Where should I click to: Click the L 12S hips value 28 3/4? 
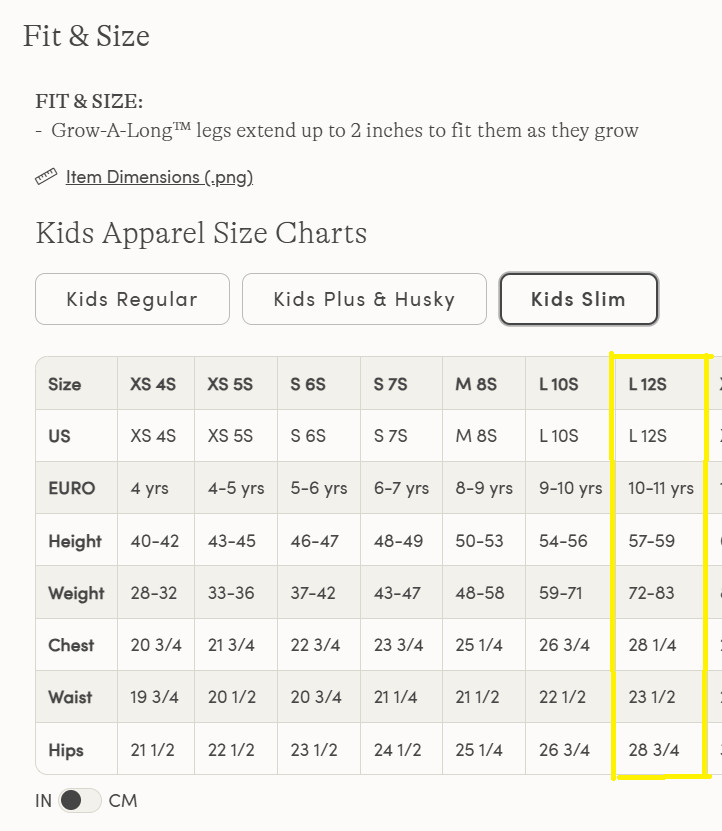tap(654, 750)
